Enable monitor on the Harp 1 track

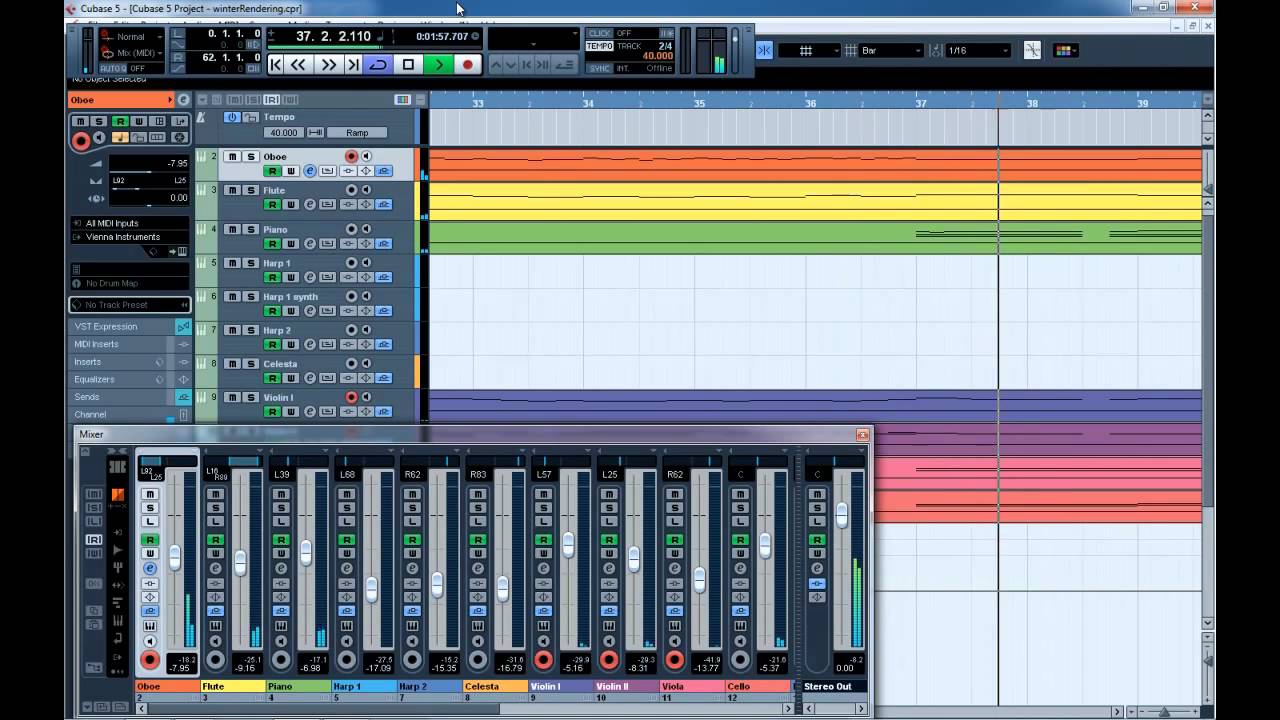pyautogui.click(x=366, y=263)
